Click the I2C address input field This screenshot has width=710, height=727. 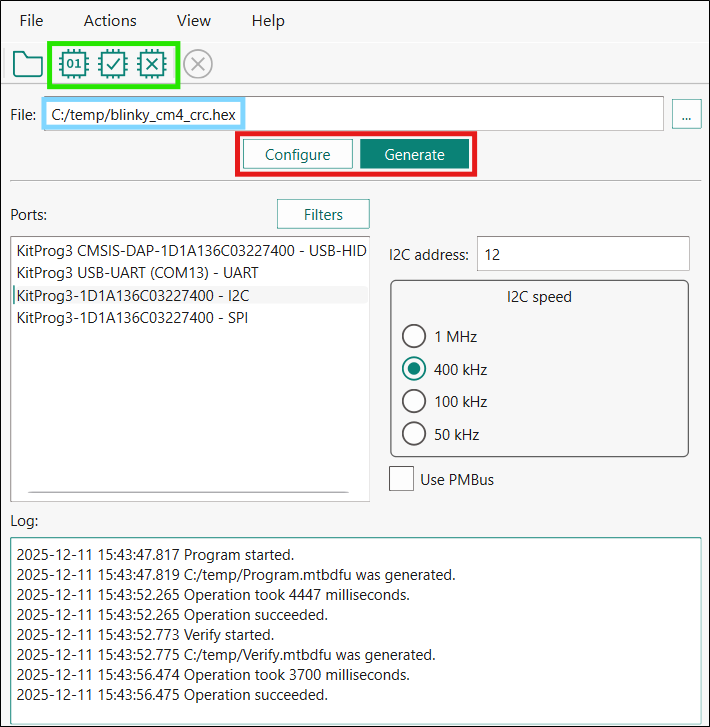583,254
